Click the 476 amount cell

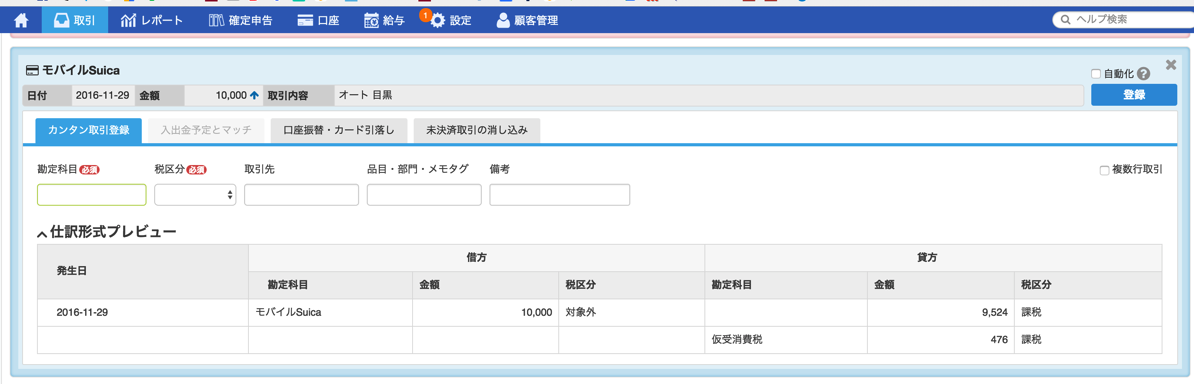tap(940, 340)
